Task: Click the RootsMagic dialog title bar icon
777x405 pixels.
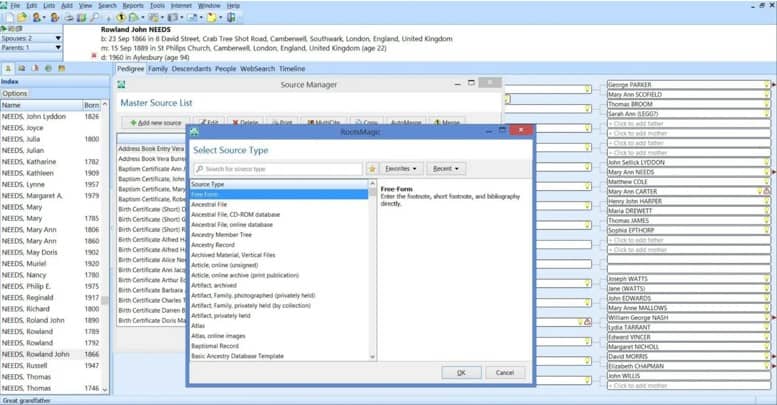Action: click(x=194, y=132)
